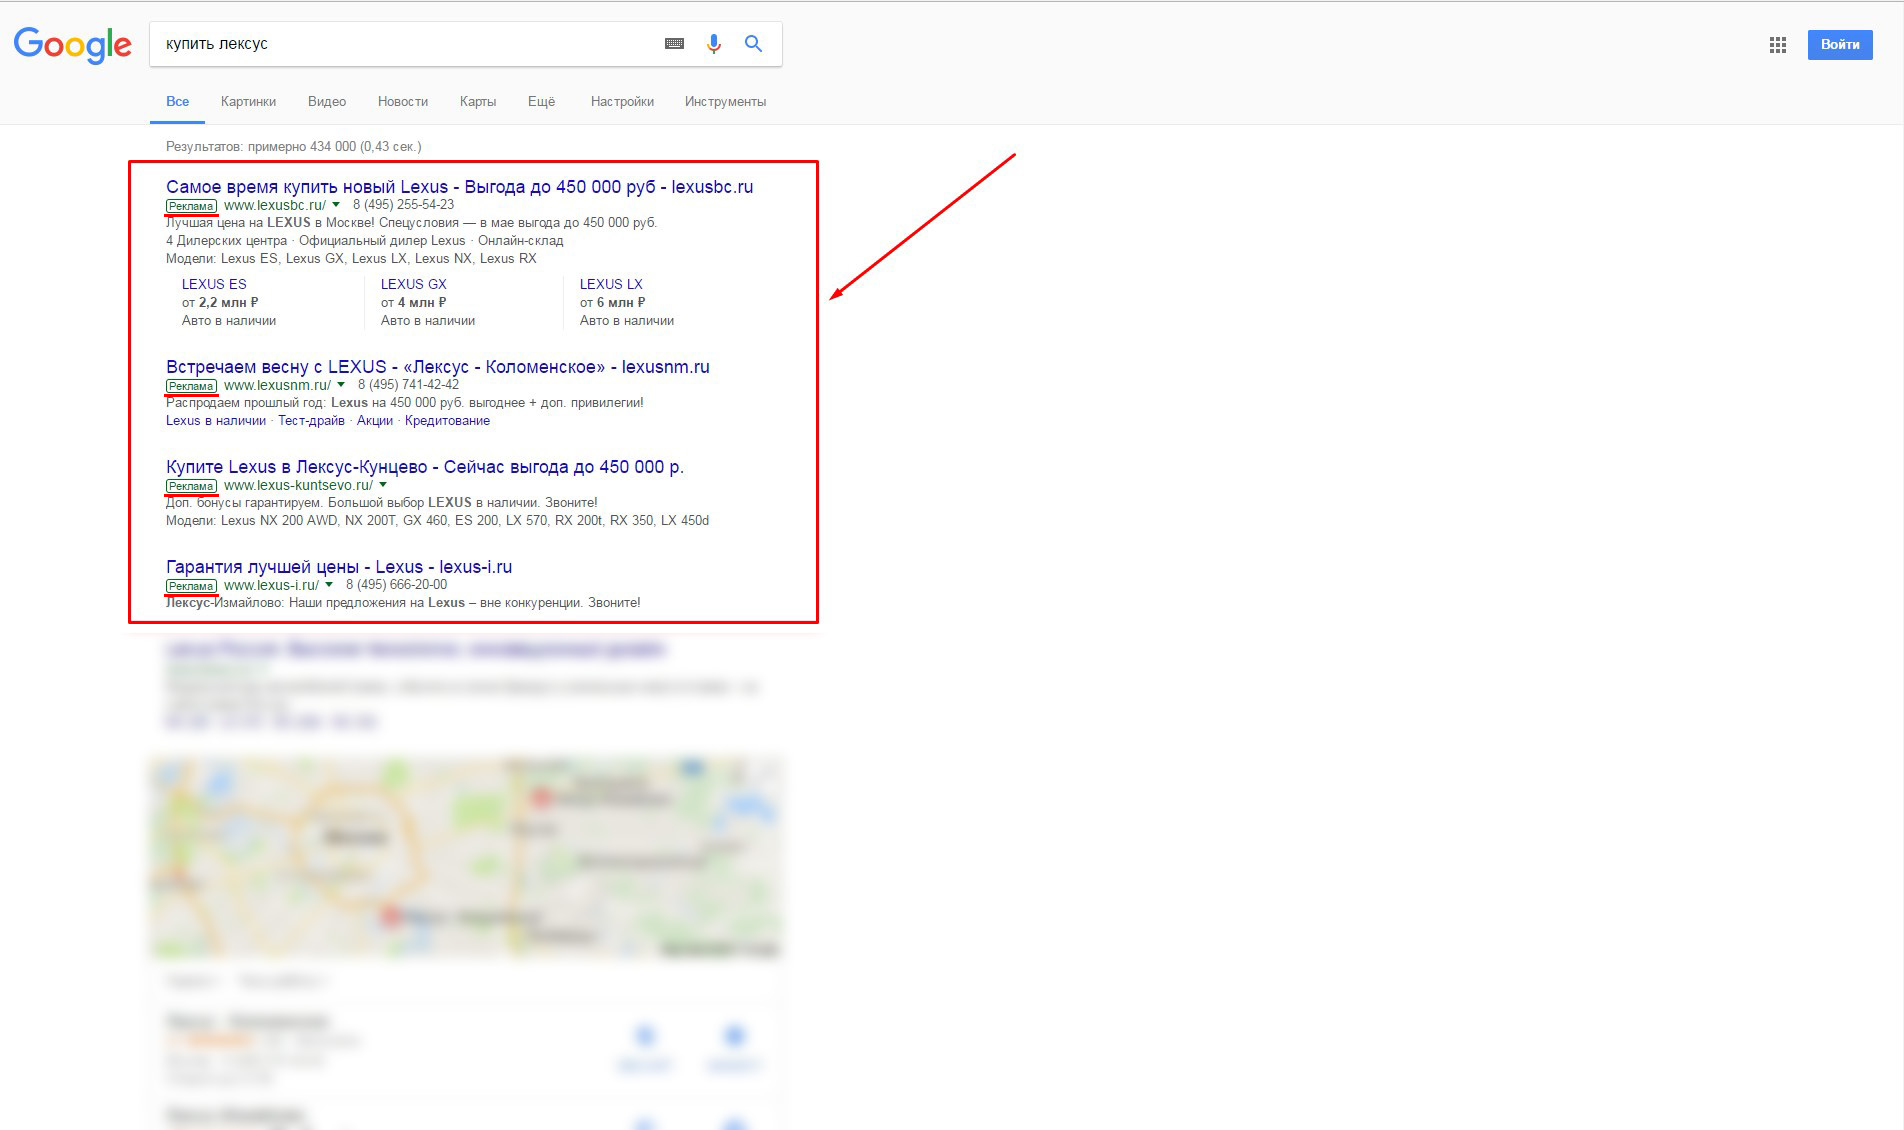Viewport: 1904px width, 1130px height.
Task: Click the Google logo
Action: pyautogui.click(x=72, y=45)
